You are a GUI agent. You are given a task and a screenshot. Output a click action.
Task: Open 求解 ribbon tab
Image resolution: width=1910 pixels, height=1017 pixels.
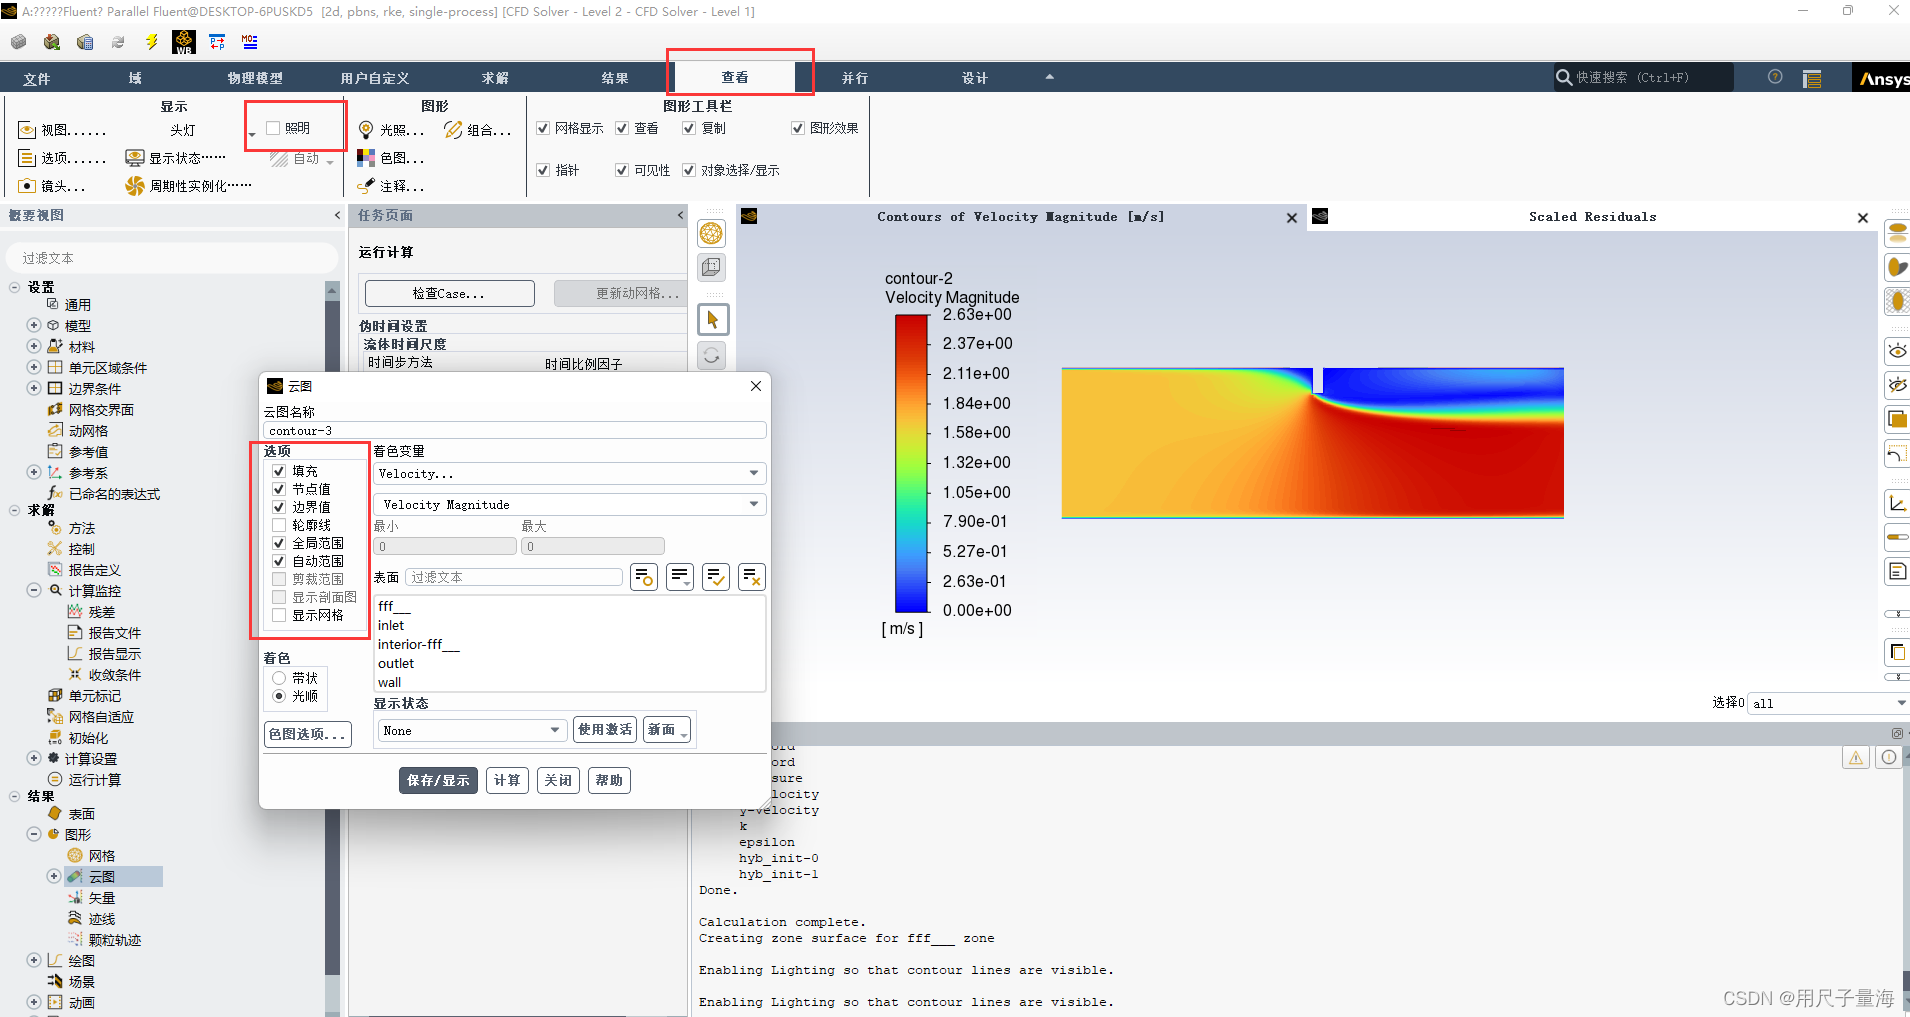pyautogui.click(x=495, y=78)
